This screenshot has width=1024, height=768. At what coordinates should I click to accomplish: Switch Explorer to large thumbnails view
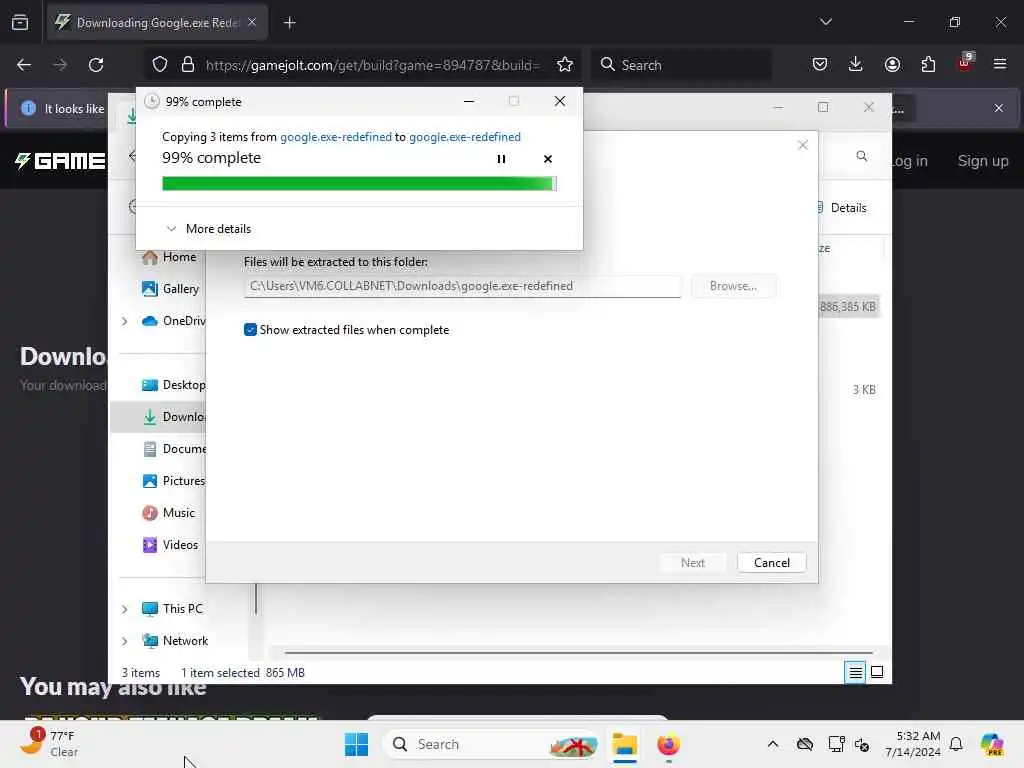877,672
